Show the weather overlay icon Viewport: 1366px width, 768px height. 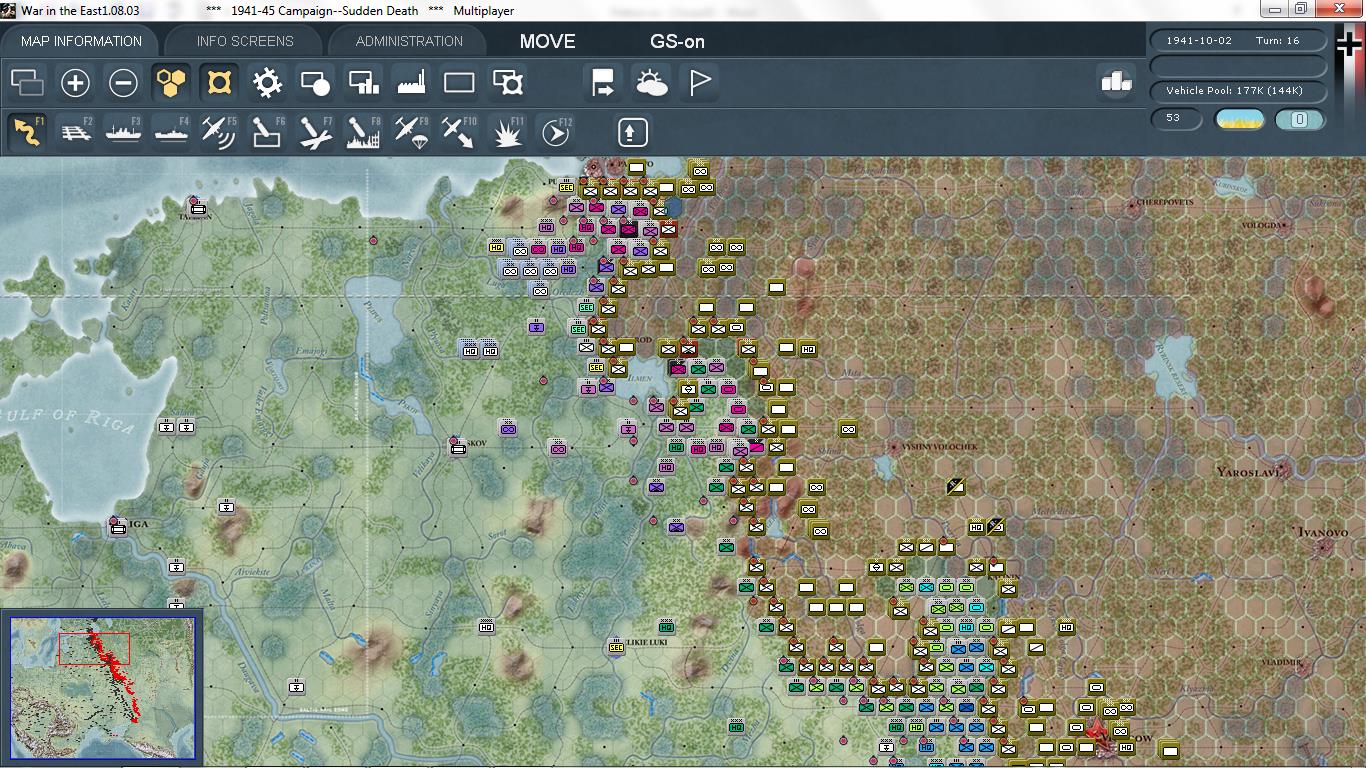pyautogui.click(x=651, y=82)
